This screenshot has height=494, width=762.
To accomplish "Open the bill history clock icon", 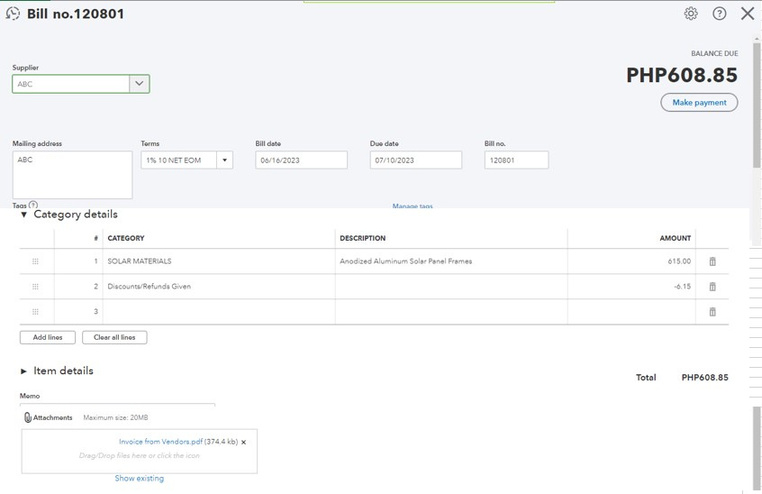I will [x=13, y=14].
